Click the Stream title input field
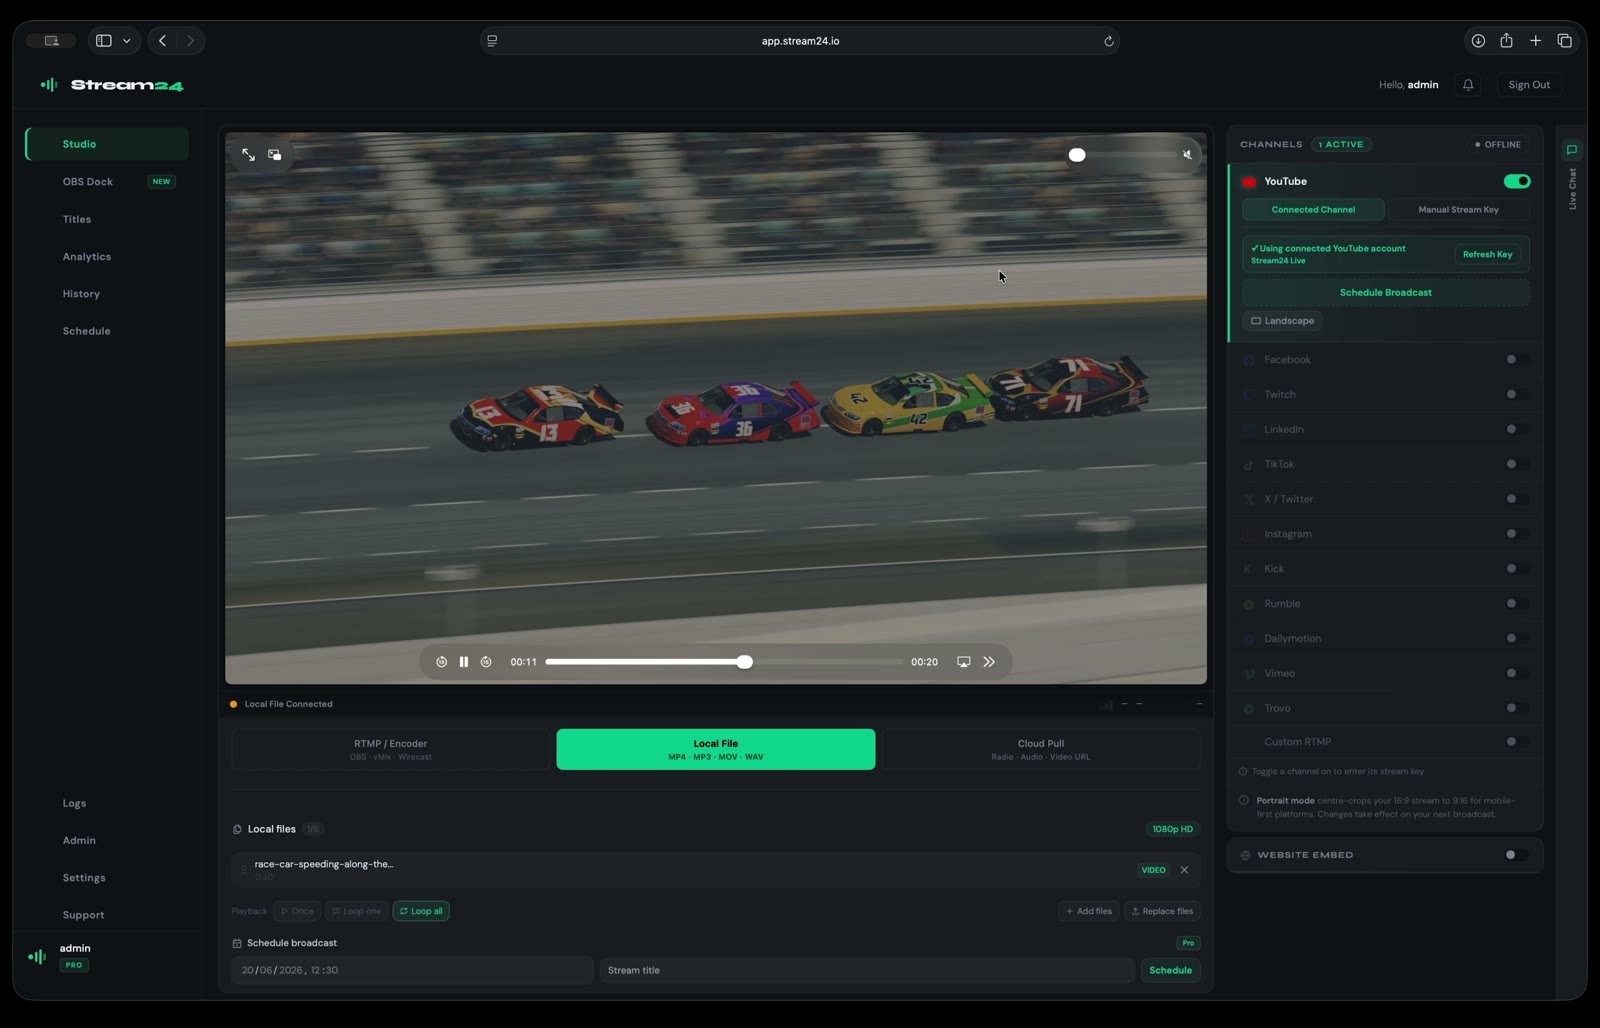Screen dimensions: 1600x1028 click(x=866, y=971)
